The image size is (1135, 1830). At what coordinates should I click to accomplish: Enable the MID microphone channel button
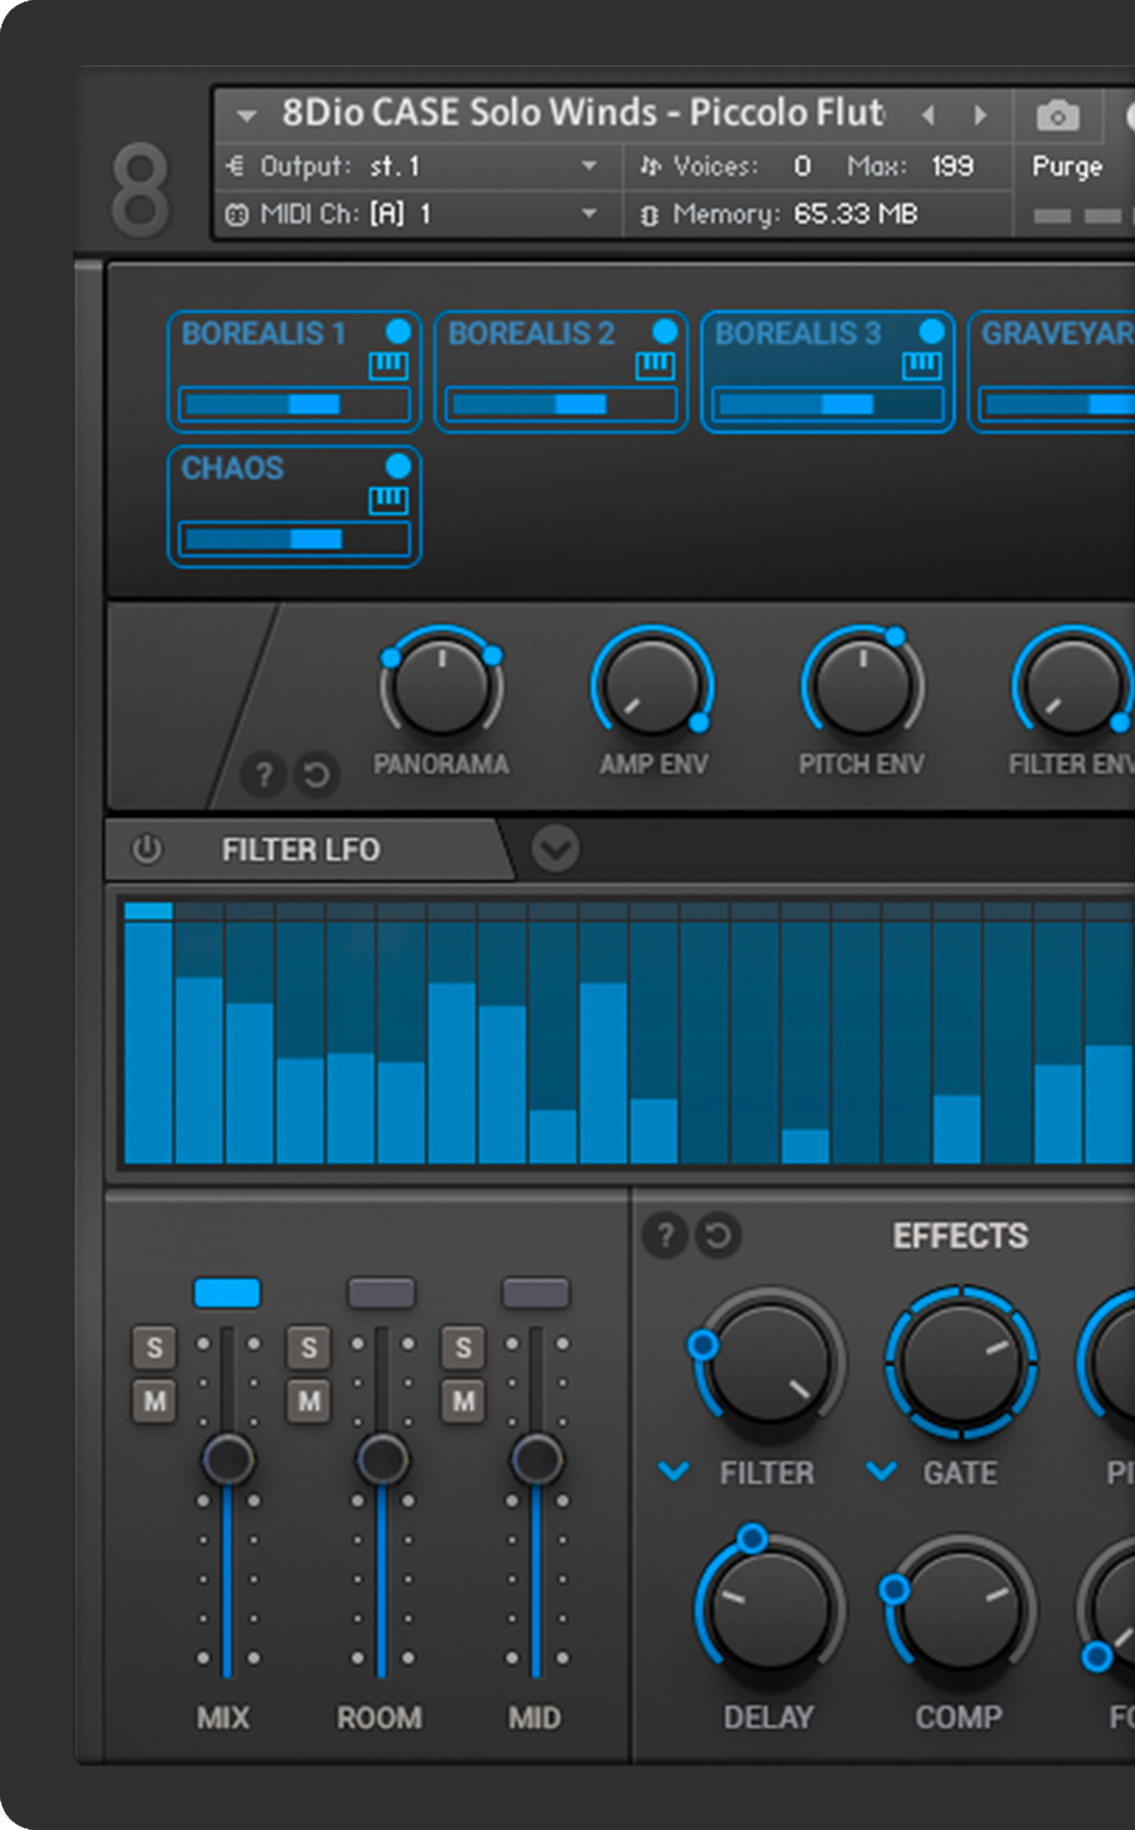535,1293
